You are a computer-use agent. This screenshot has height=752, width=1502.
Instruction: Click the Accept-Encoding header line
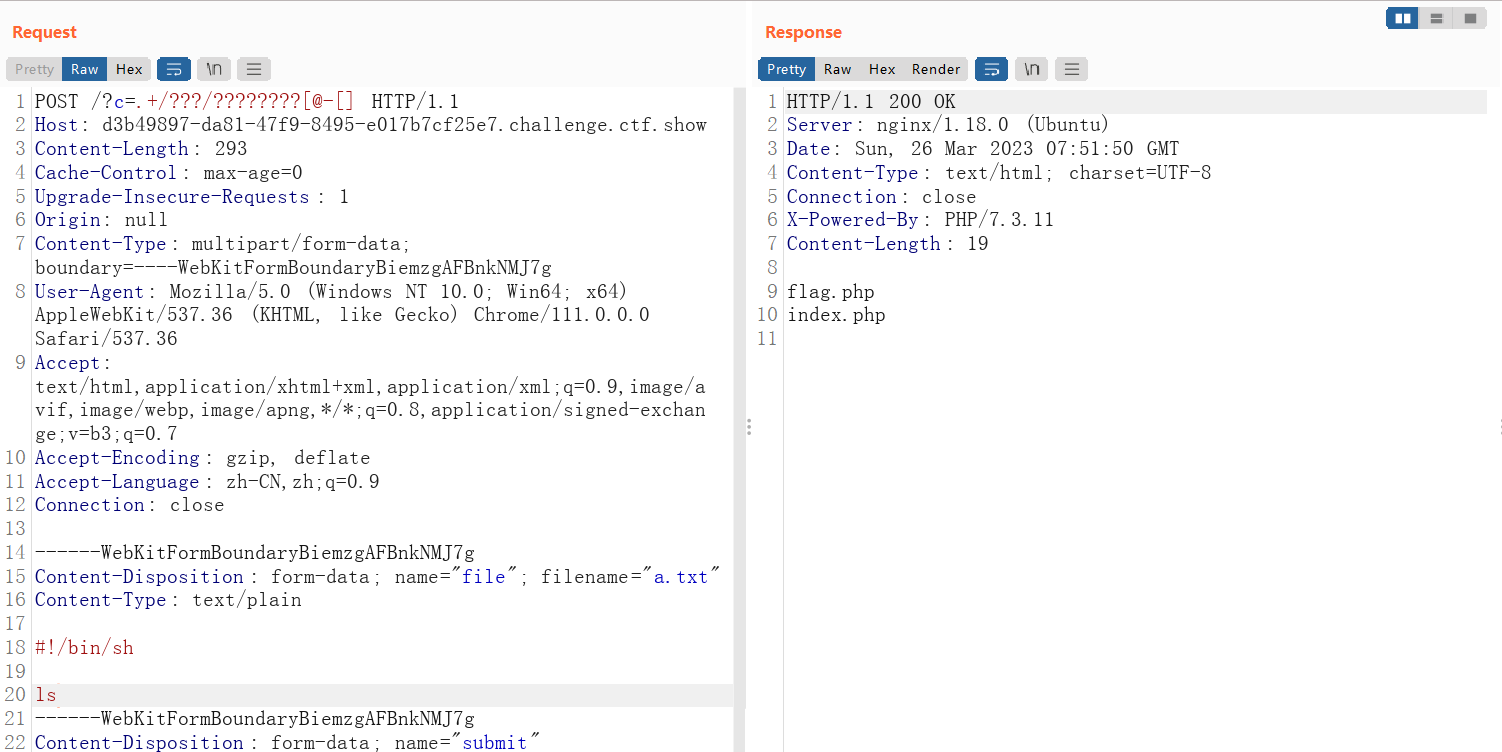click(x=203, y=458)
